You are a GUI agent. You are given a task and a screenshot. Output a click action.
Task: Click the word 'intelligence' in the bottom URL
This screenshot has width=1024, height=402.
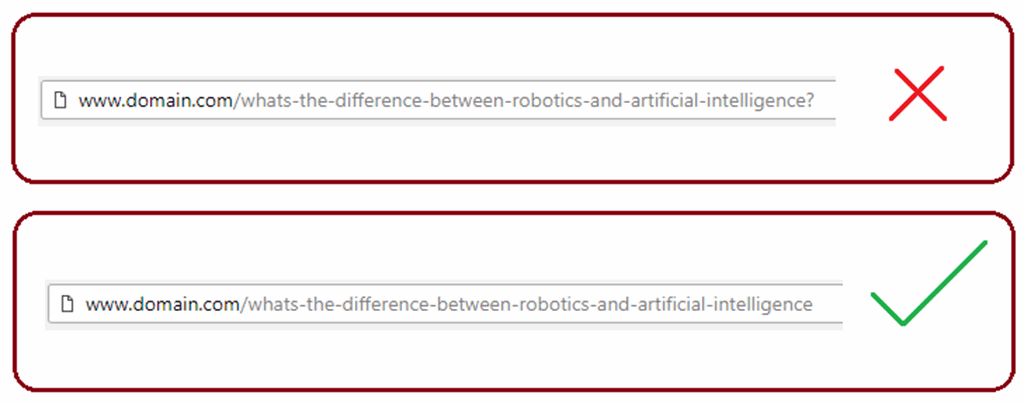click(x=763, y=305)
